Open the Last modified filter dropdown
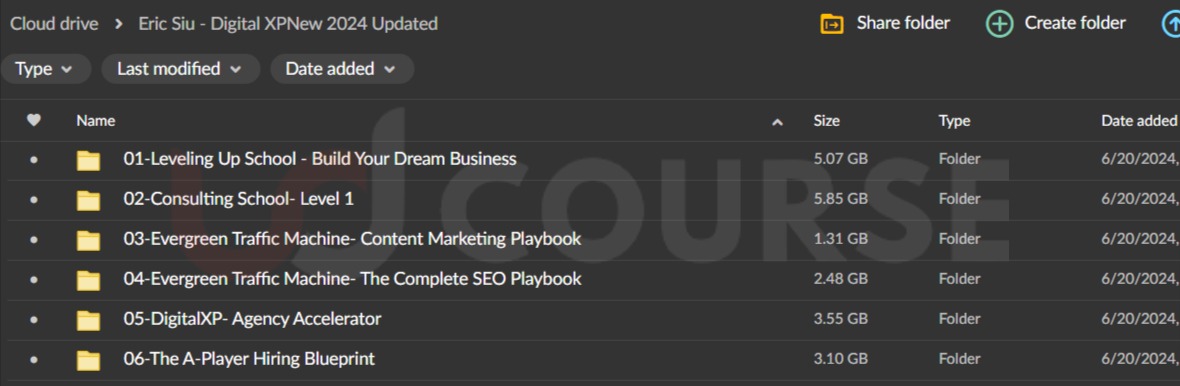Screen dimensions: 1180x386 pos(181,68)
